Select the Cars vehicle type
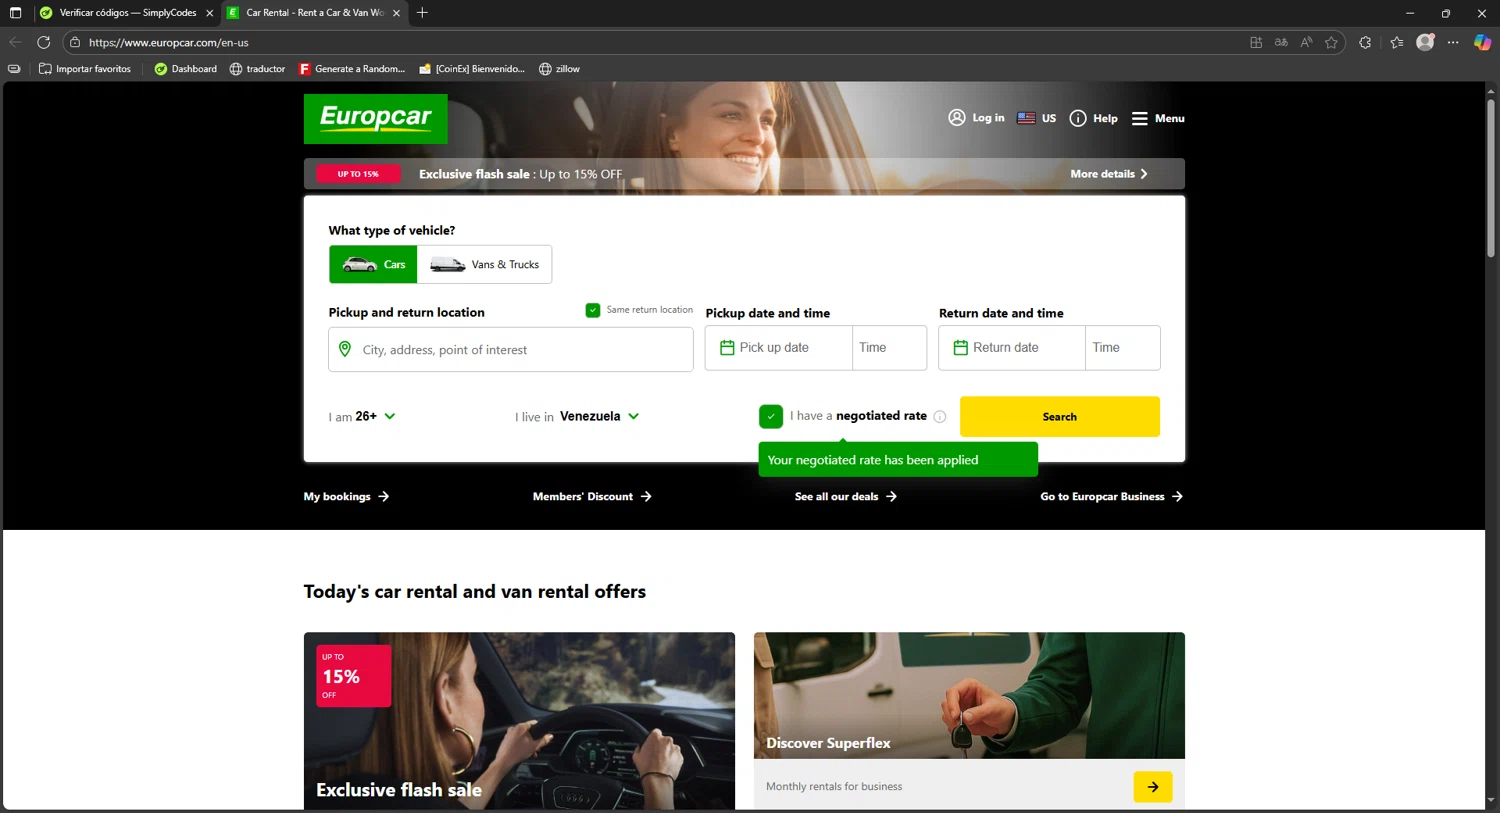This screenshot has width=1500, height=813. [x=373, y=264]
